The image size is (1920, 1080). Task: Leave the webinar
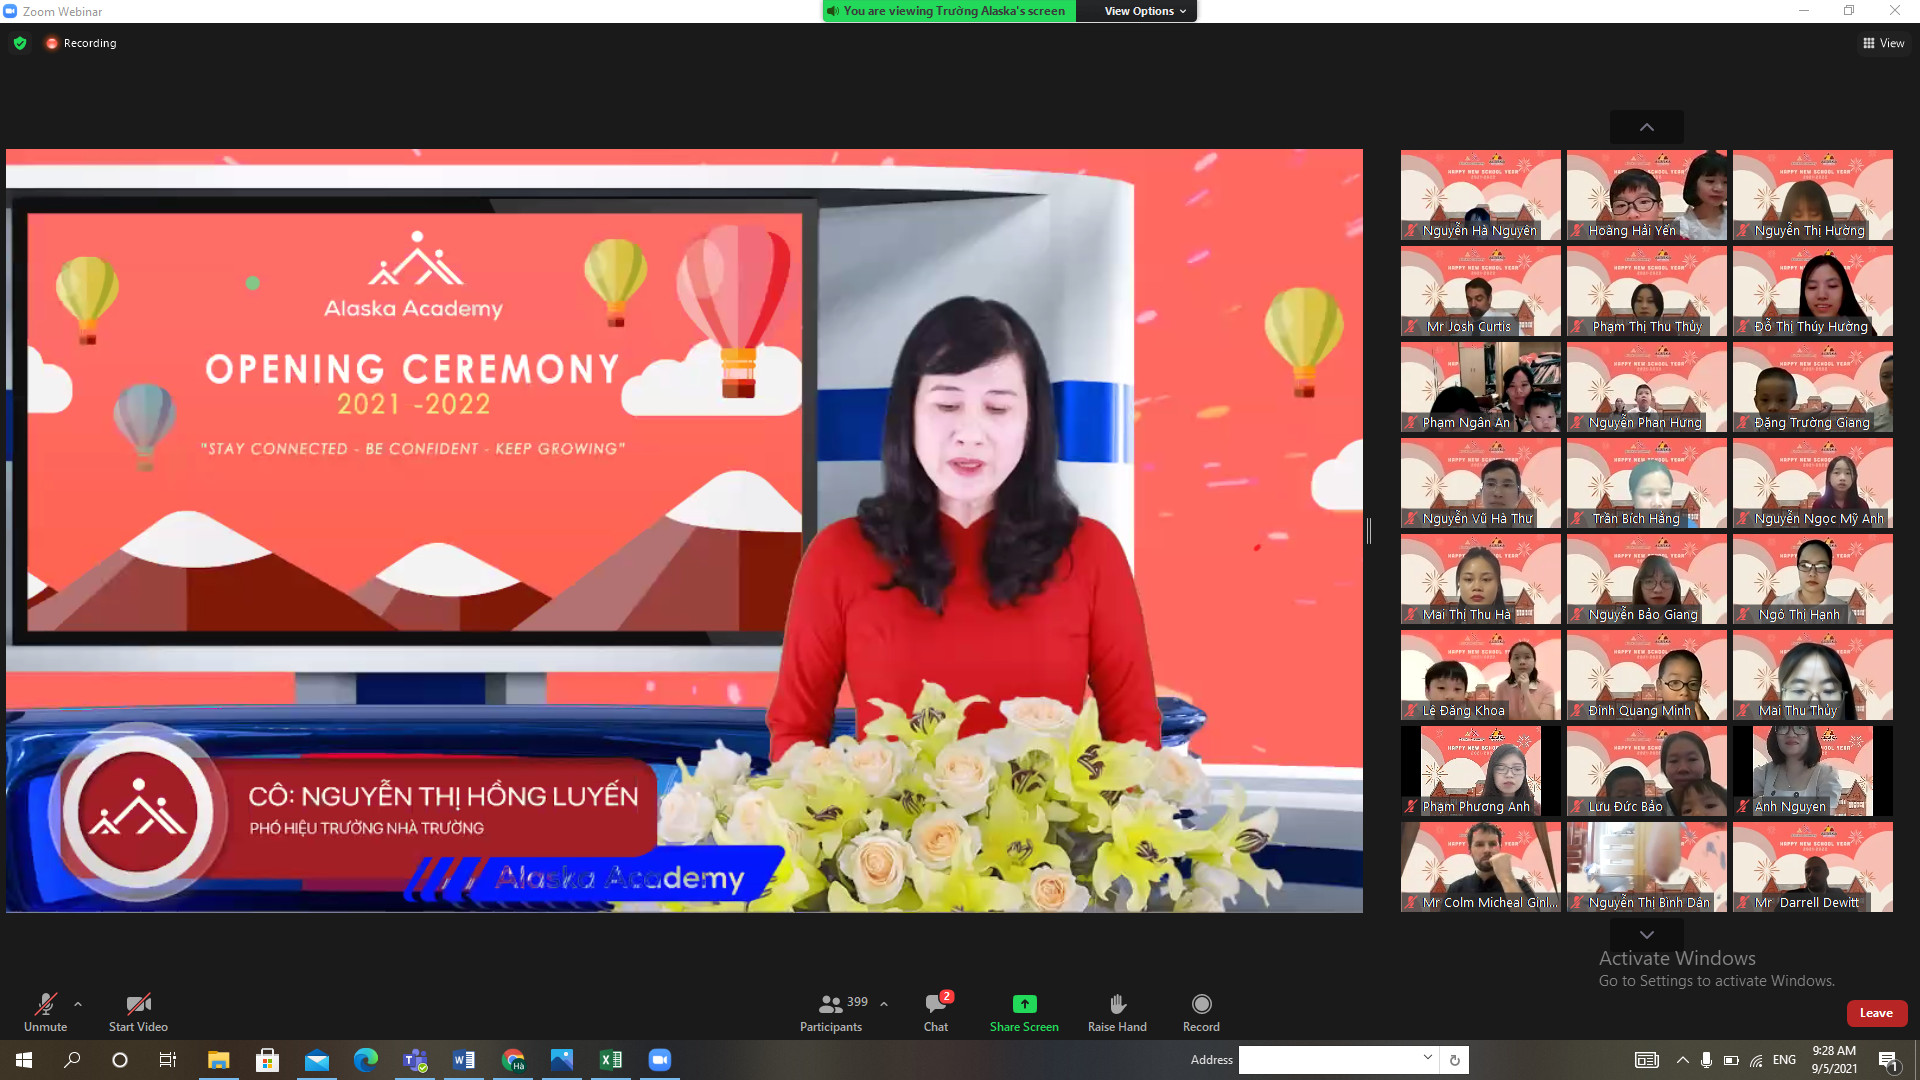tap(1876, 1013)
